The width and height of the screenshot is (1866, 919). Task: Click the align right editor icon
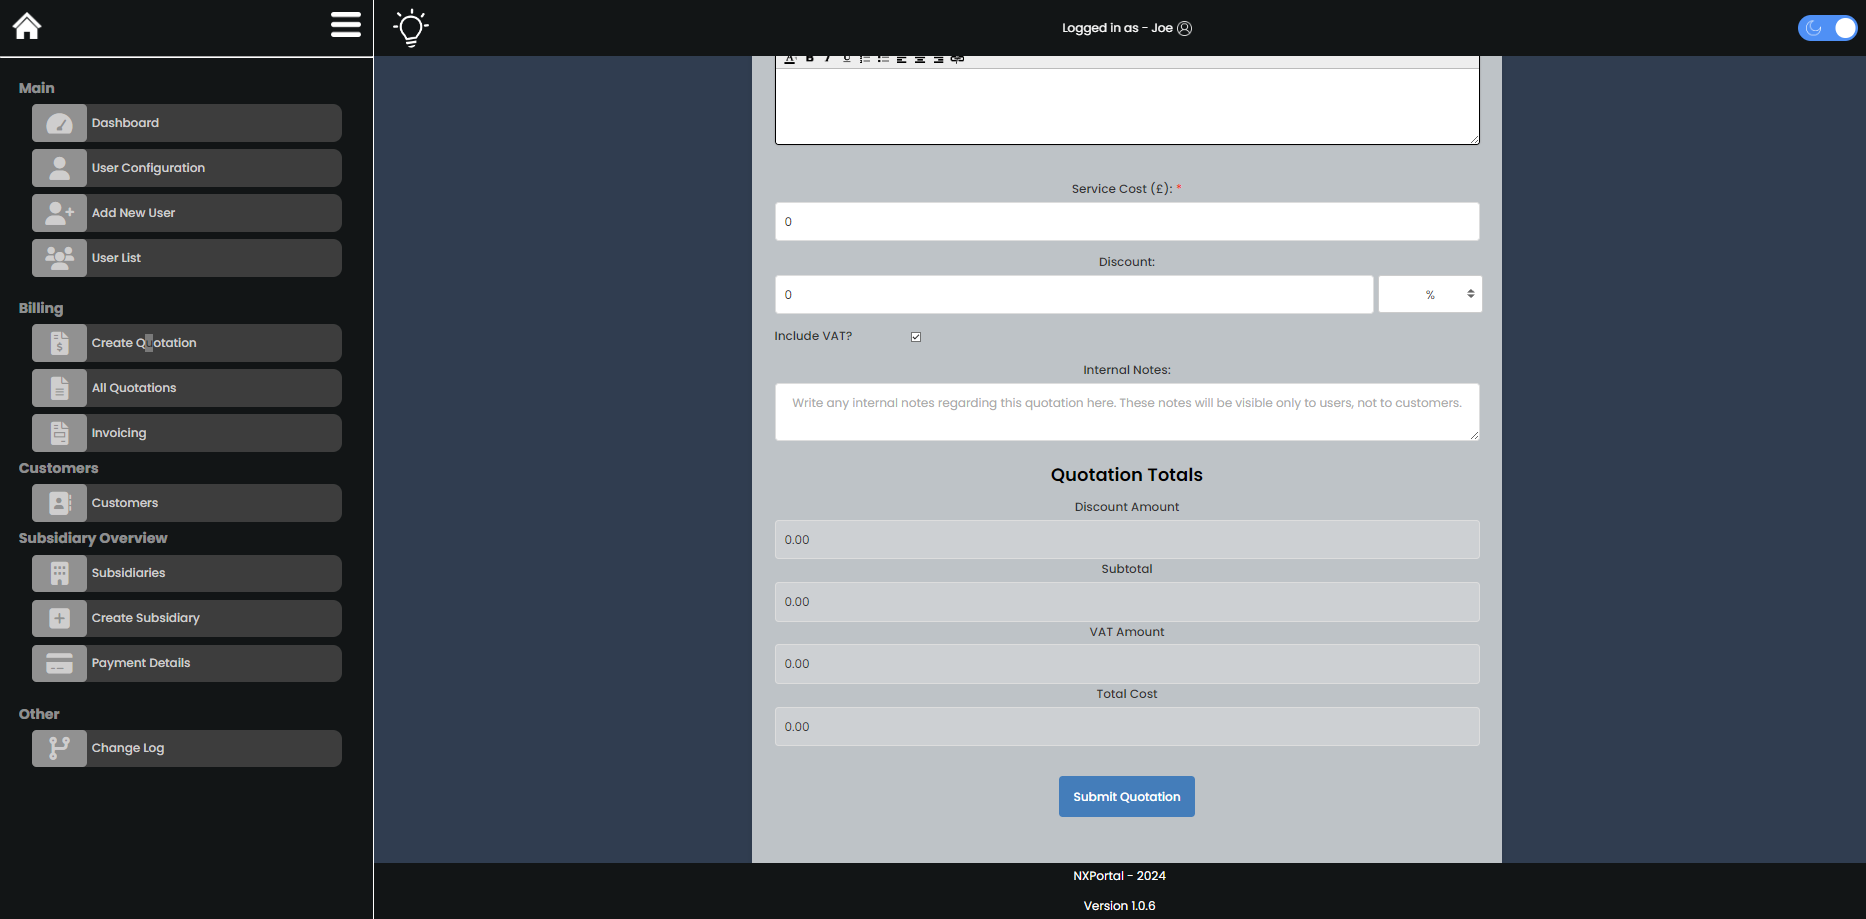[938, 59]
